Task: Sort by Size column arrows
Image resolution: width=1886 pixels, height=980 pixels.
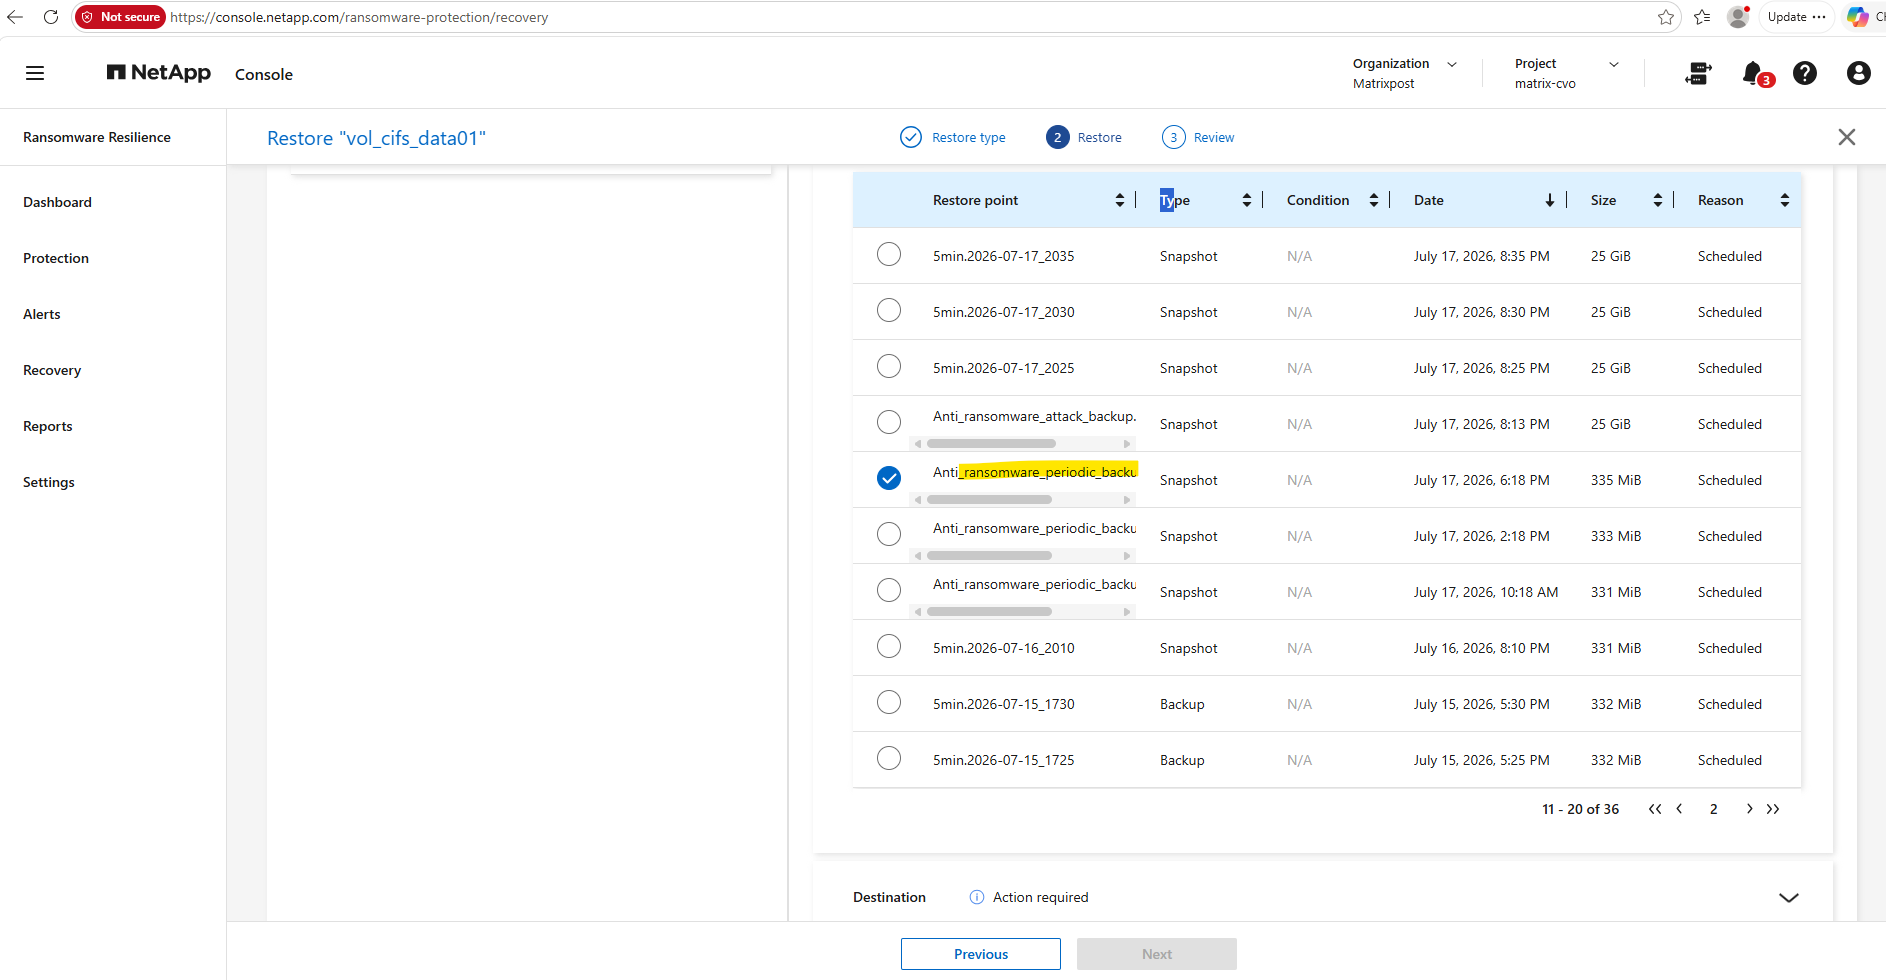Action: click(x=1658, y=200)
